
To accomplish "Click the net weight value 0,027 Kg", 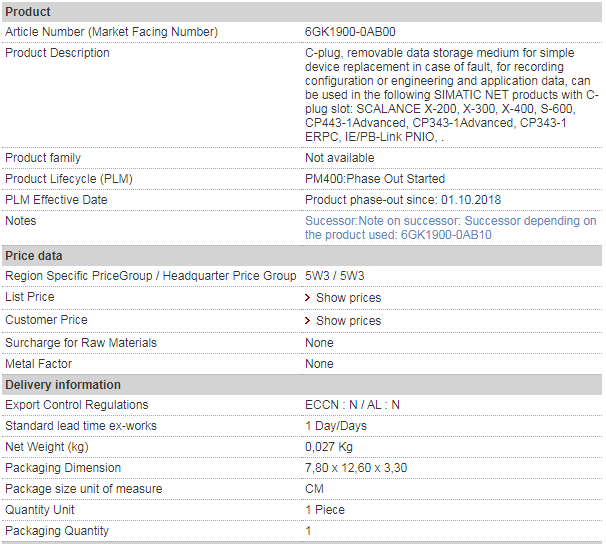I will (329, 447).
